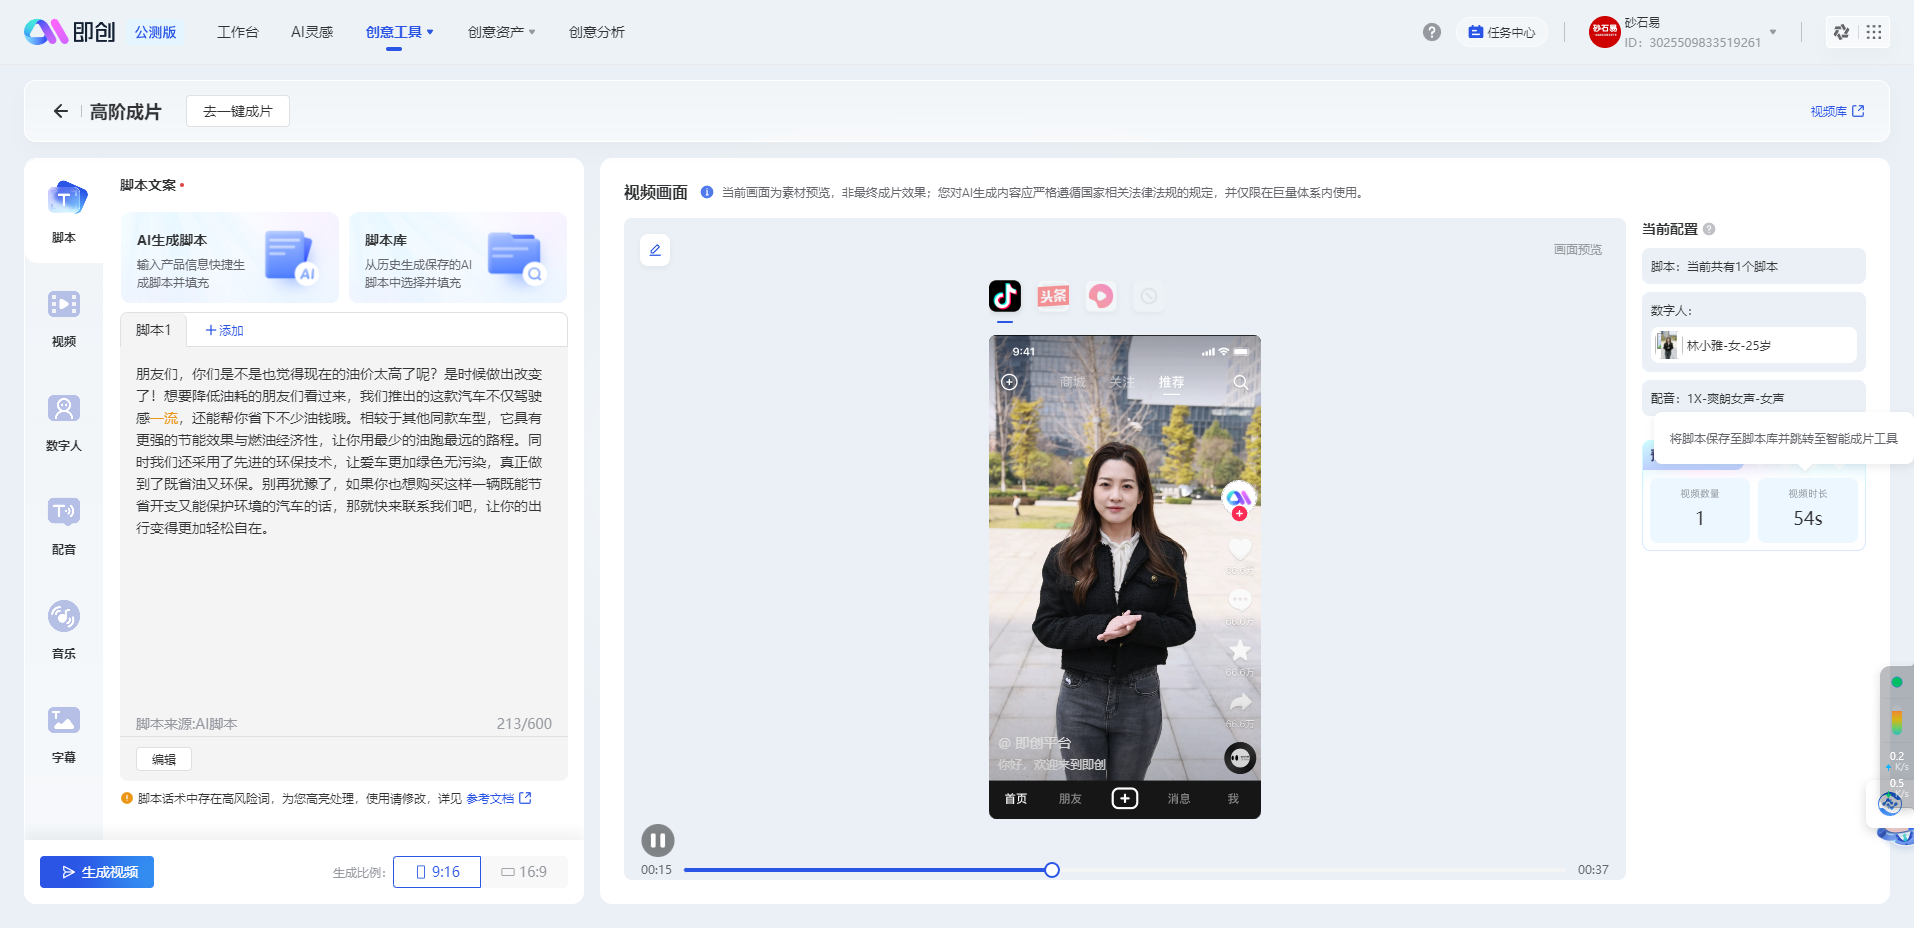Open the 创意资产 dropdown
Screen dimensions: 1914x928
tap(500, 31)
